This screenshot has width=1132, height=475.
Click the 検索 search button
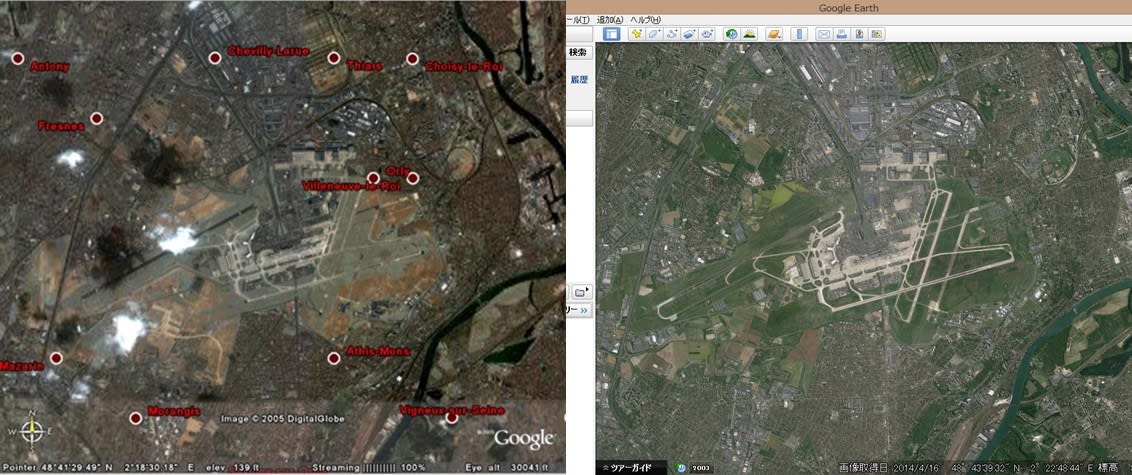coord(578,52)
